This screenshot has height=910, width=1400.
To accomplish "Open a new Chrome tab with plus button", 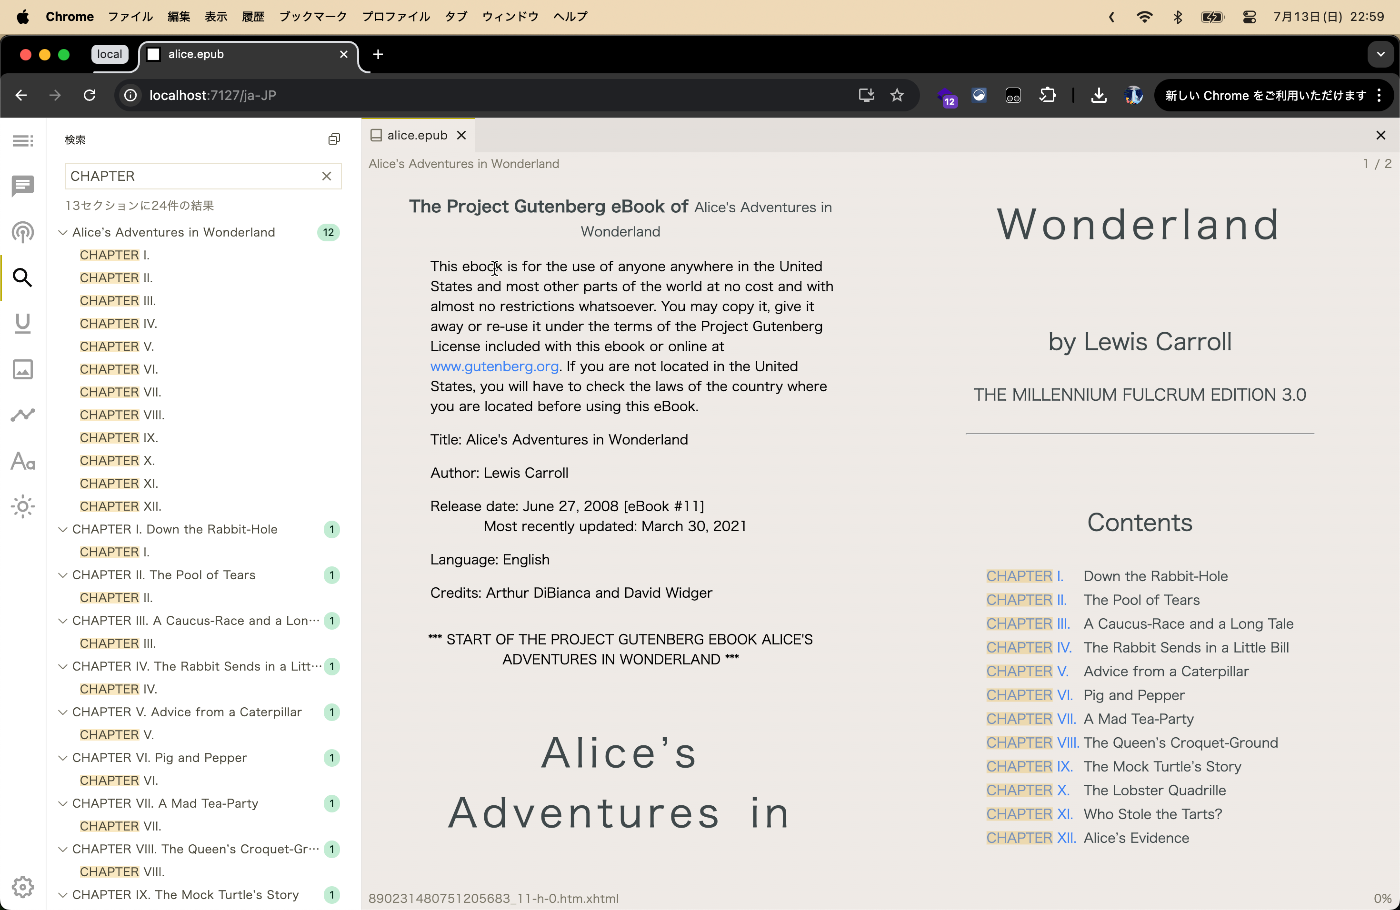I will [378, 55].
